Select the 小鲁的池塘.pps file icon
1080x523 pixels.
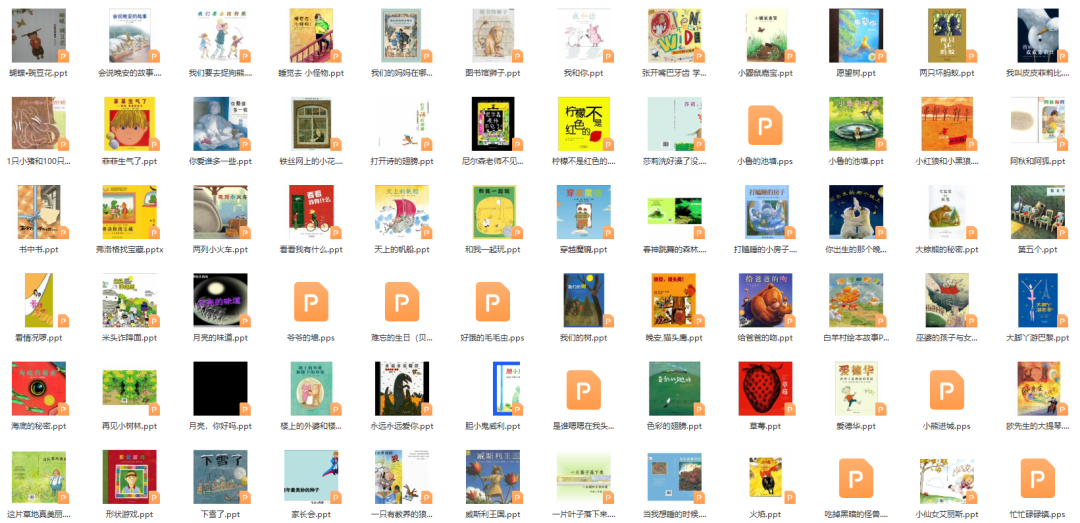coord(765,125)
